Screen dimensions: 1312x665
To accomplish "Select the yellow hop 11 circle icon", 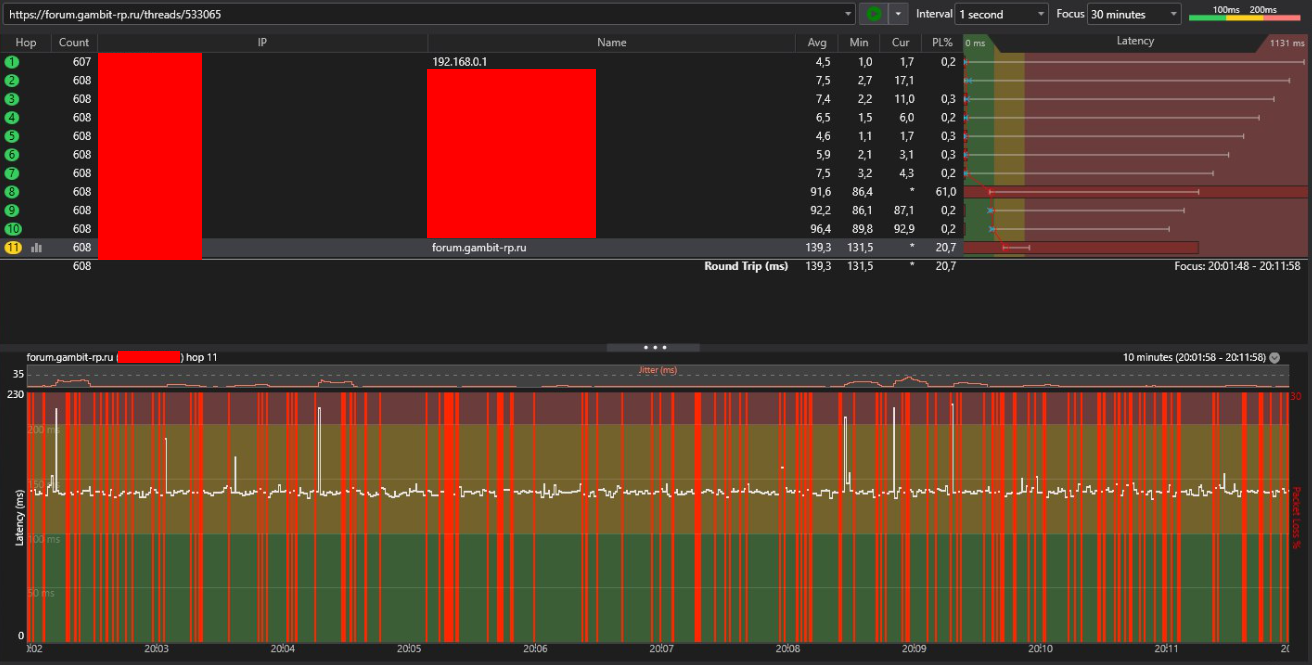I will pyautogui.click(x=12, y=247).
